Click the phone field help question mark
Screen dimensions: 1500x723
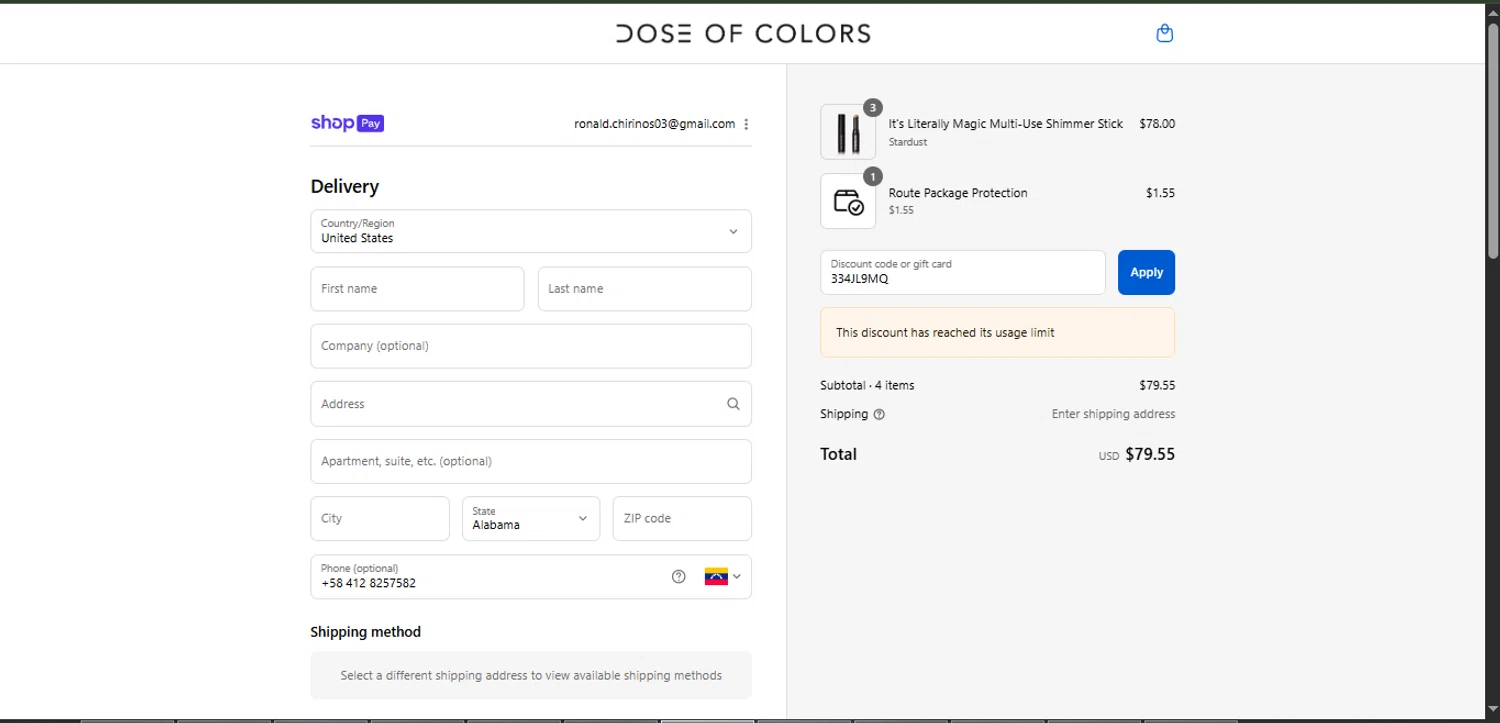679,577
